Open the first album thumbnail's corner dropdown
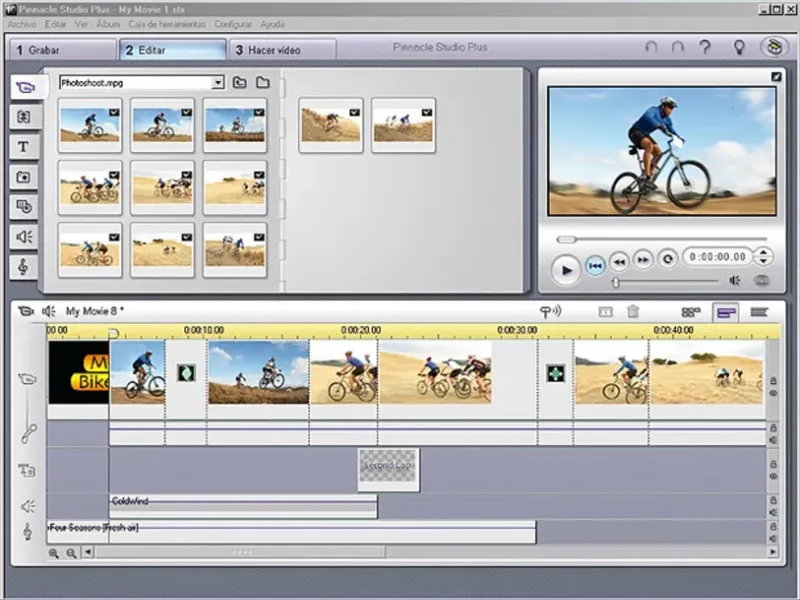The image size is (800, 600). pyautogui.click(x=114, y=113)
